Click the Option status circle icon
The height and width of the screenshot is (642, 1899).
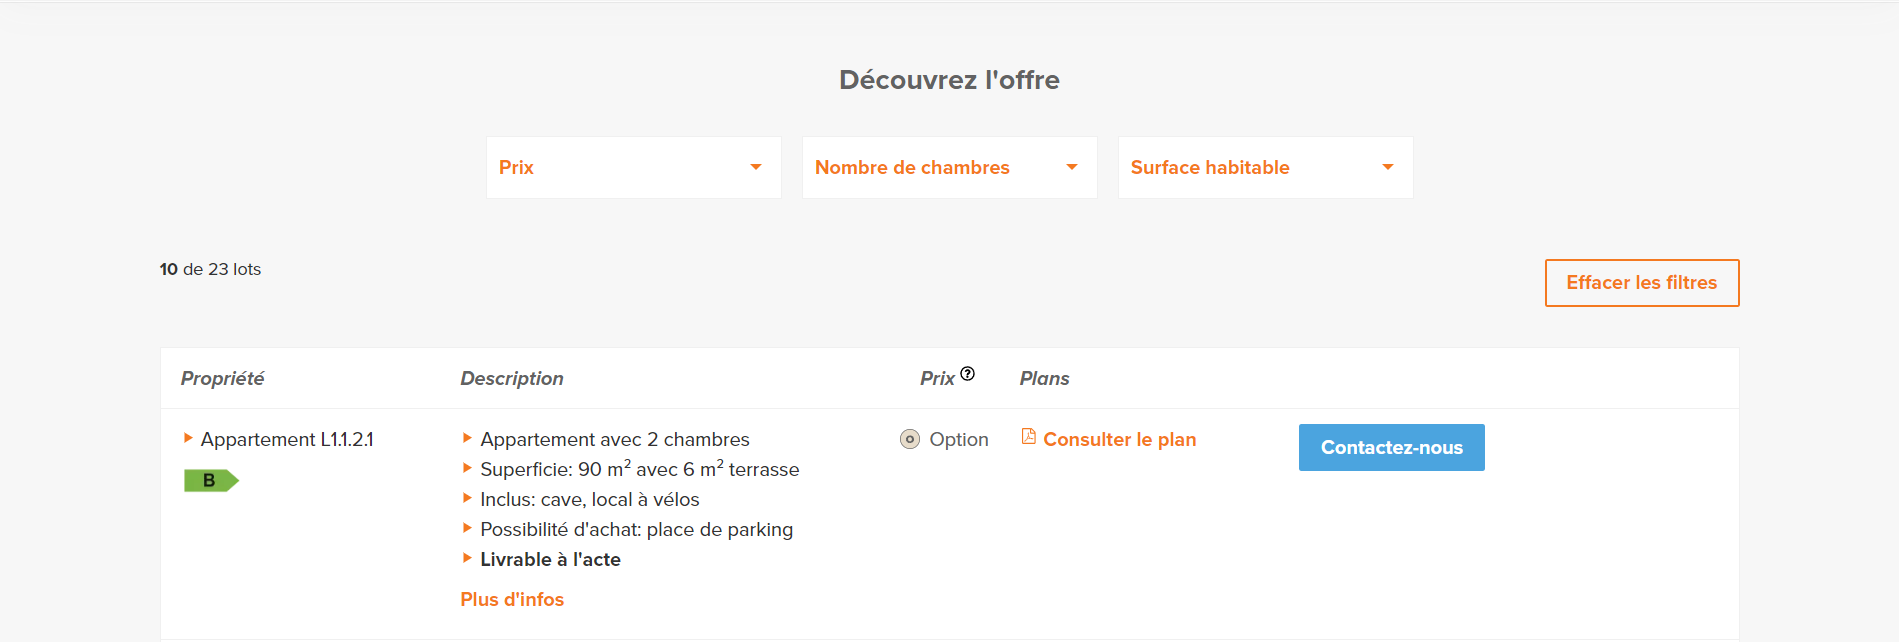pos(909,439)
